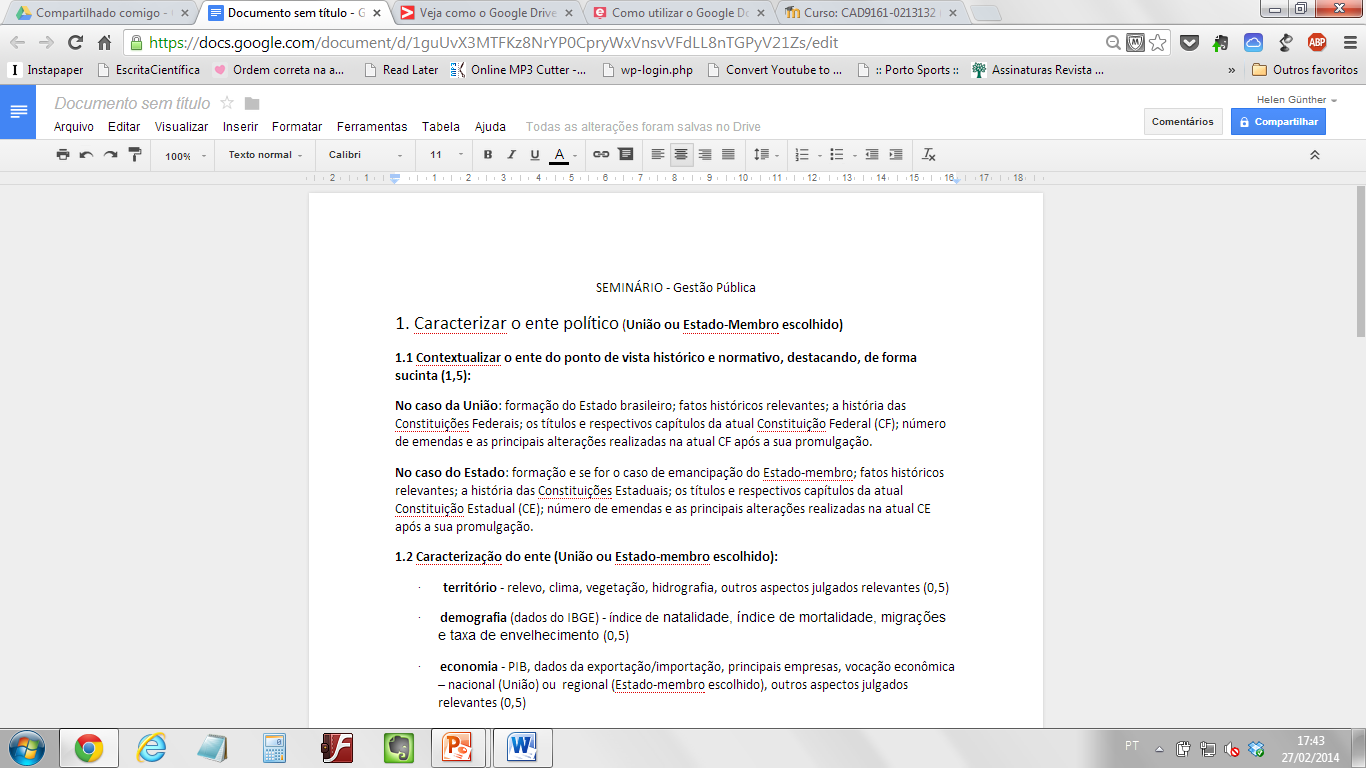Align text to the right
The height and width of the screenshot is (768, 1366).
click(705, 155)
